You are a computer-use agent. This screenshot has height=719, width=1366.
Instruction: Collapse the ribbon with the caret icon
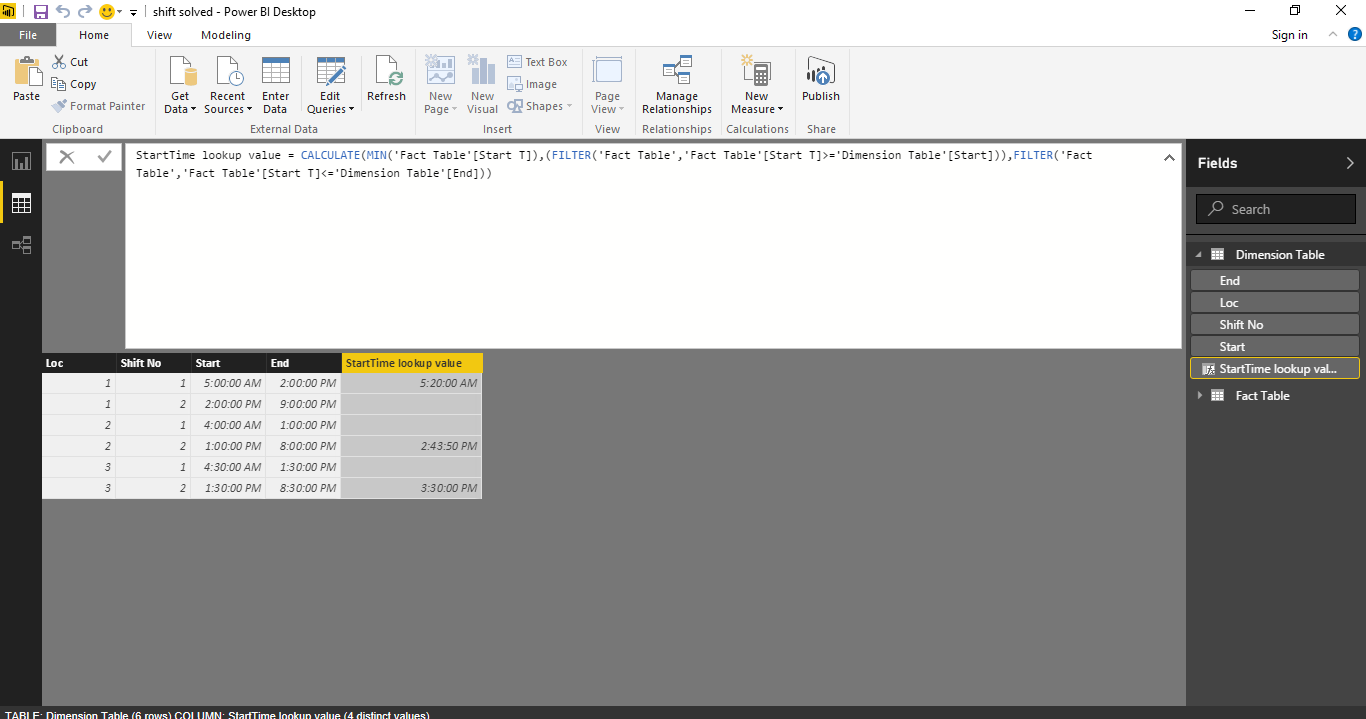(1332, 34)
